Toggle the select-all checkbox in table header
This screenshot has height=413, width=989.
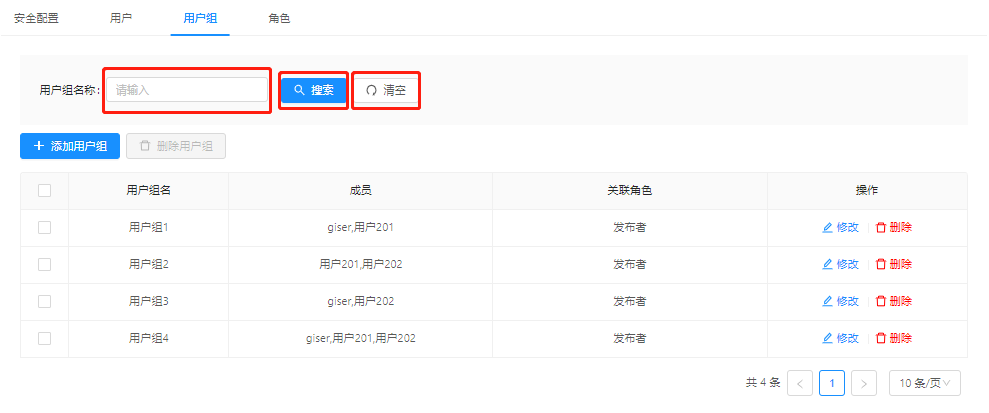coord(44,191)
